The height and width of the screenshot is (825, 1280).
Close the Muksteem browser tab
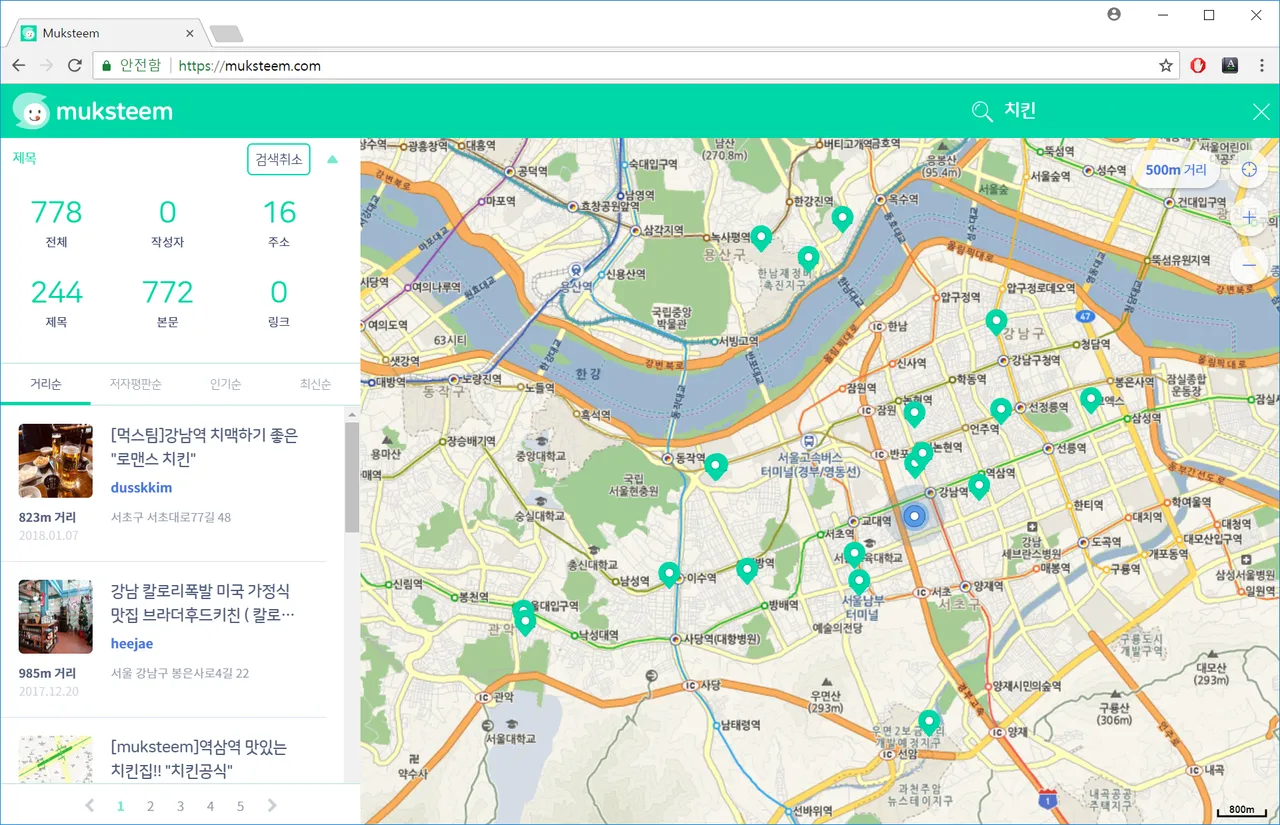click(x=190, y=33)
